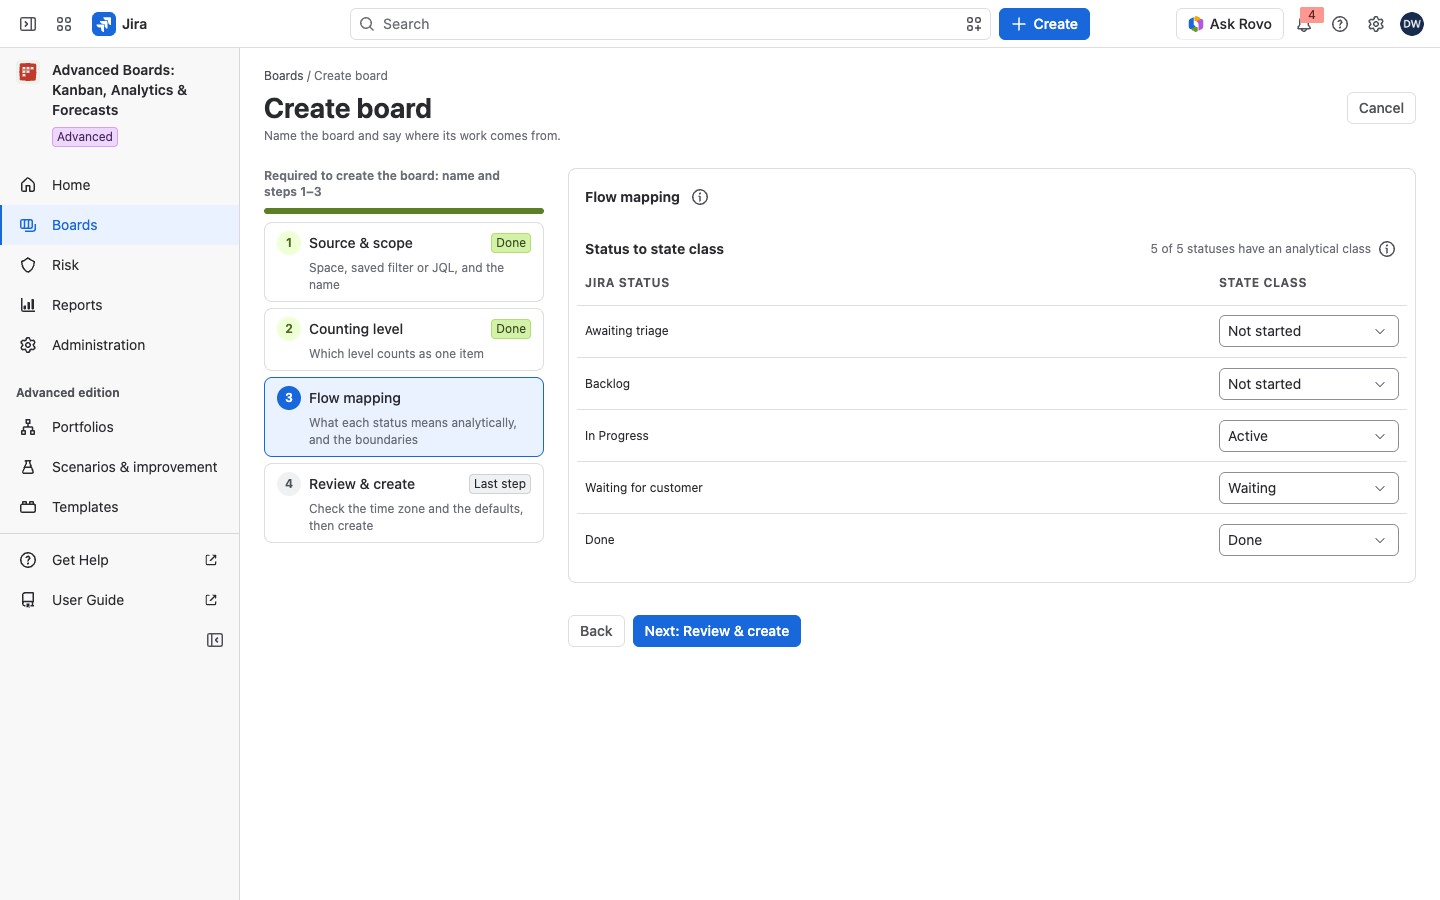Click the info icon beside Flow mapping heading
The width and height of the screenshot is (1440, 900).
tap(700, 197)
